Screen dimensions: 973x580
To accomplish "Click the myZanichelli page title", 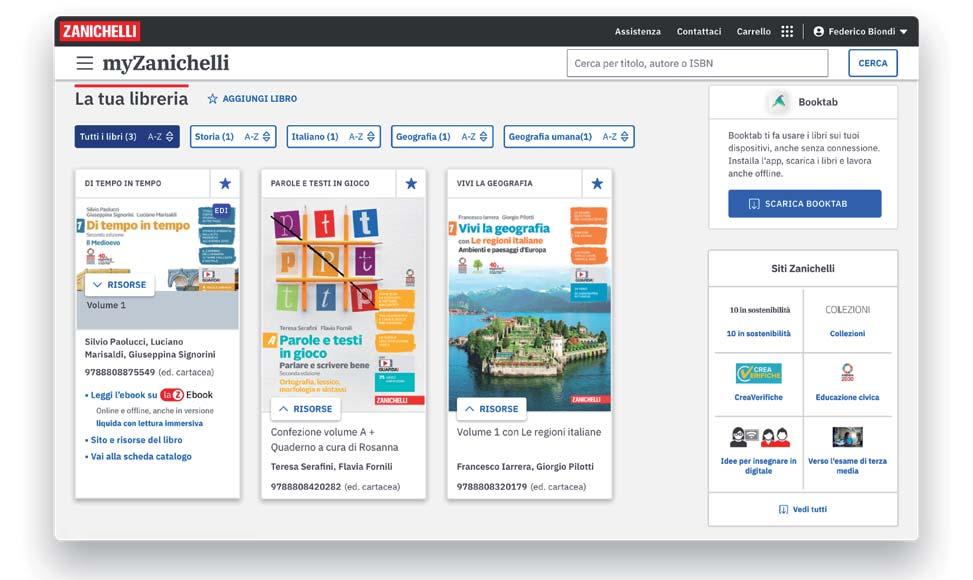I will [166, 63].
